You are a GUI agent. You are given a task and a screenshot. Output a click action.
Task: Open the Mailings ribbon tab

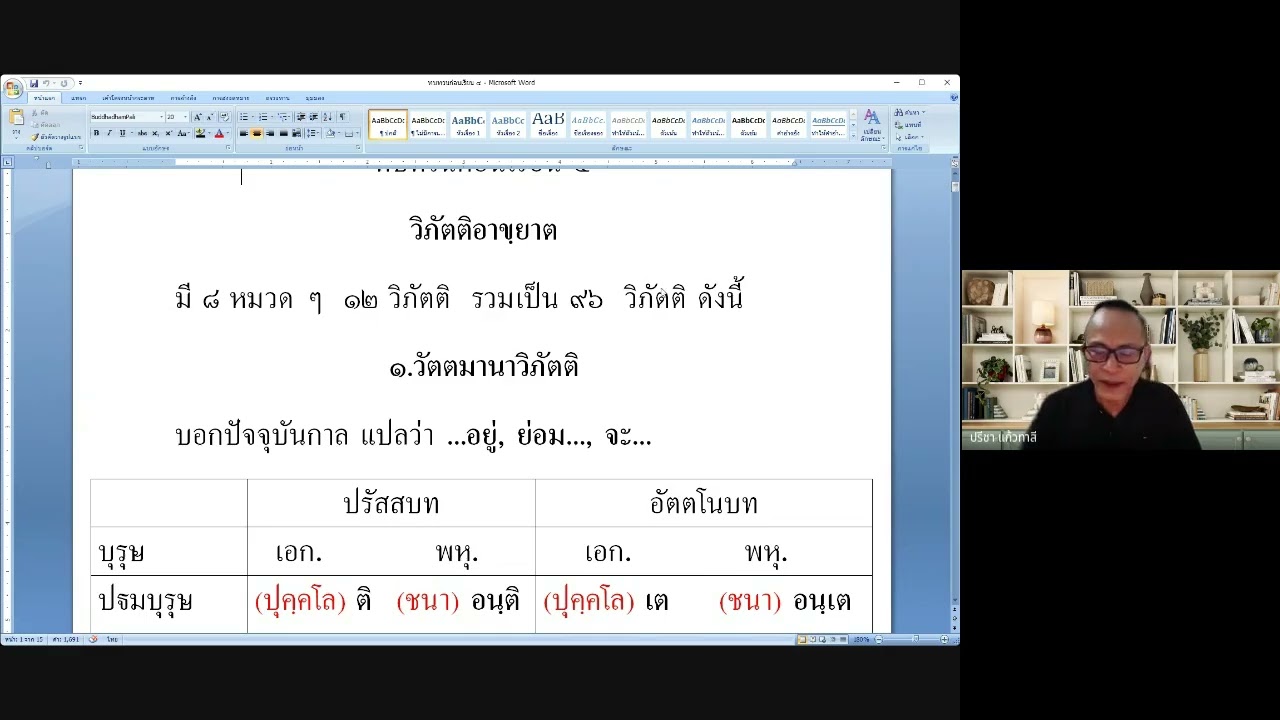[230, 98]
